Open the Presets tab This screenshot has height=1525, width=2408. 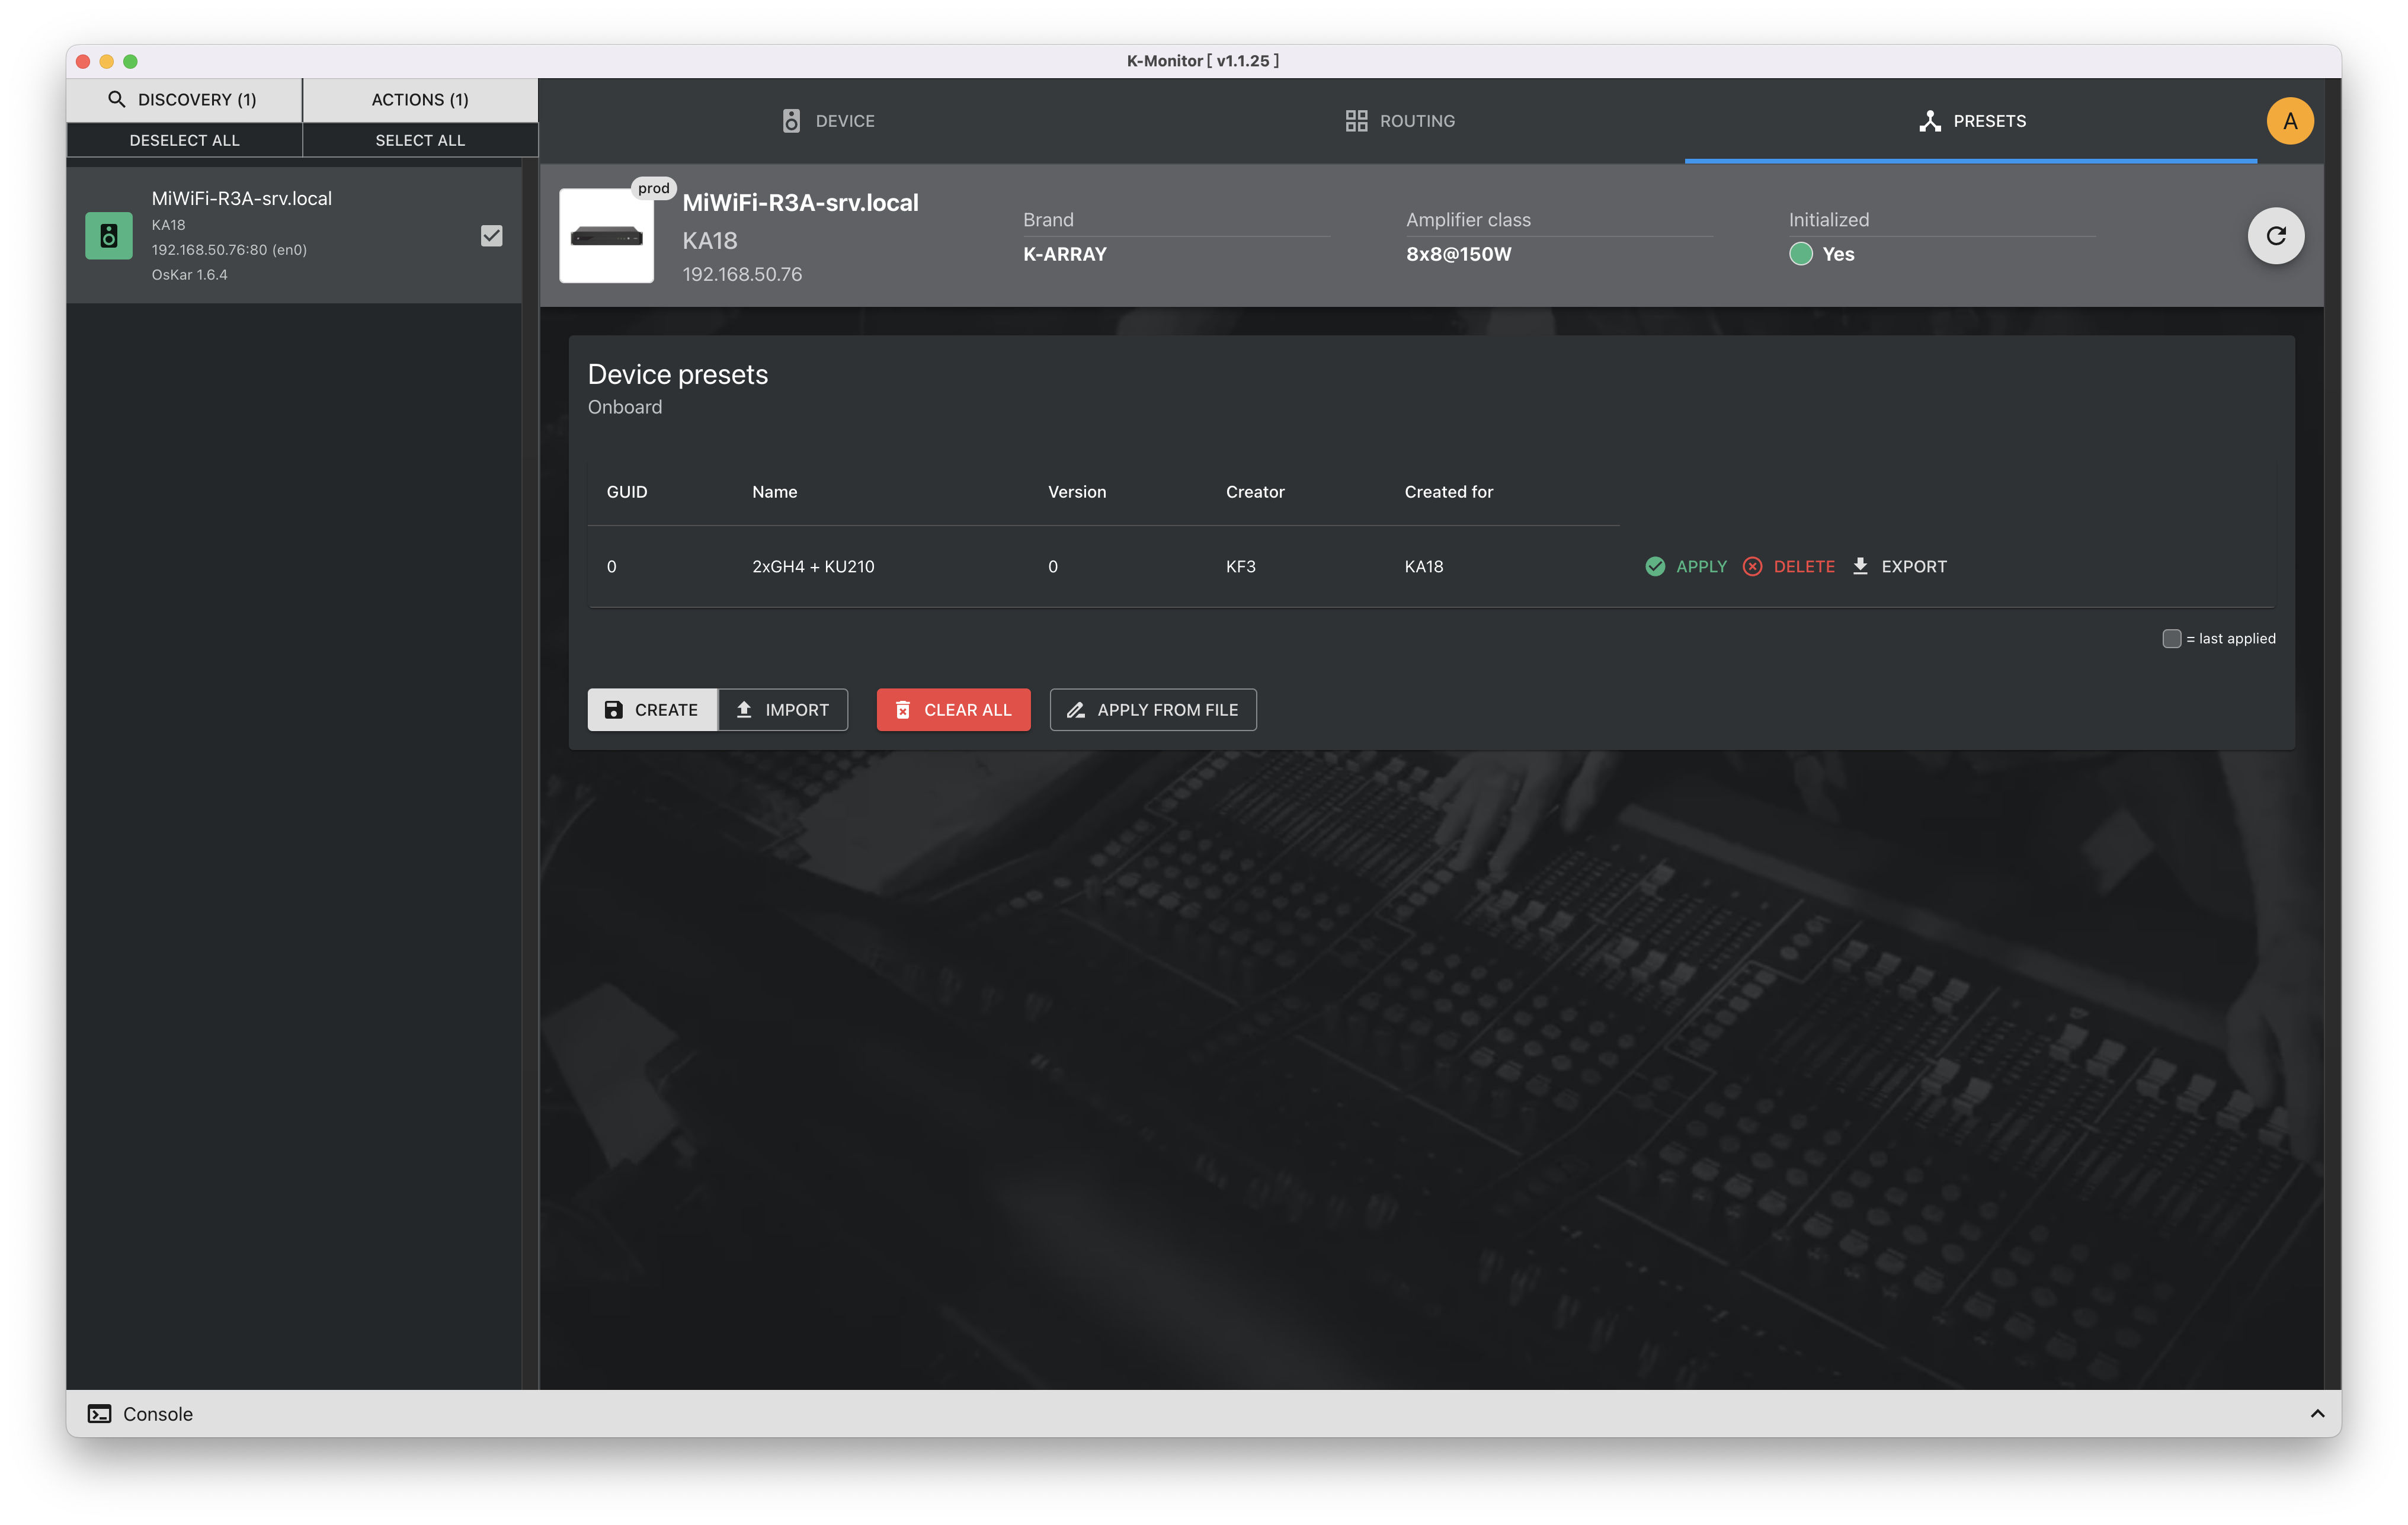tap(1971, 121)
